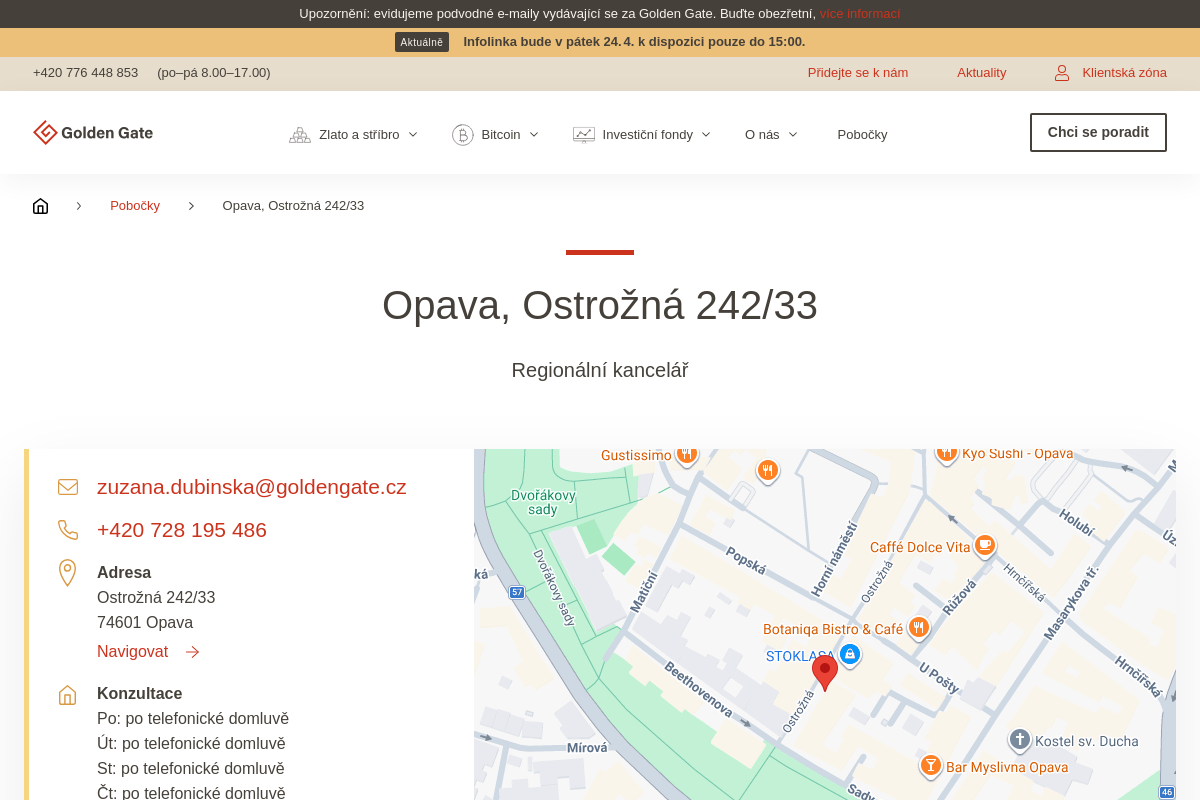Viewport: 1200px width, 800px height.
Task: Click the Bitcoin coin icon
Action: [463, 135]
